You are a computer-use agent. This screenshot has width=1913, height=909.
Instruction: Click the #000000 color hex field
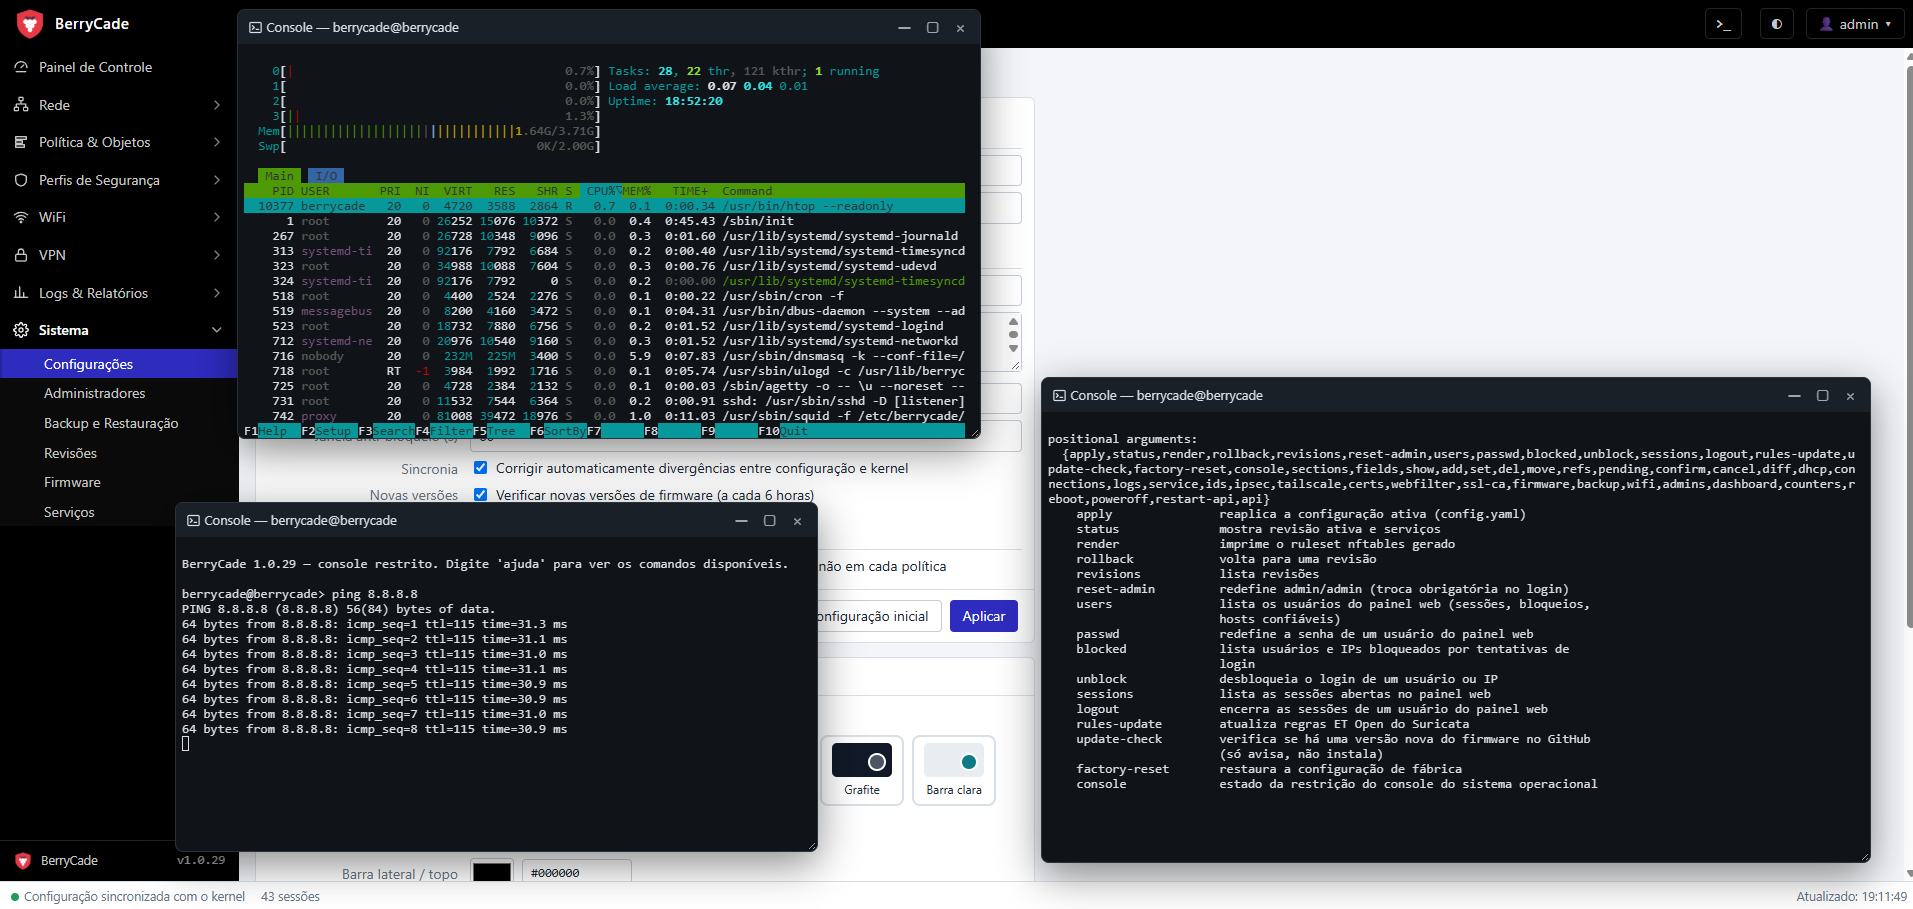pos(577,873)
